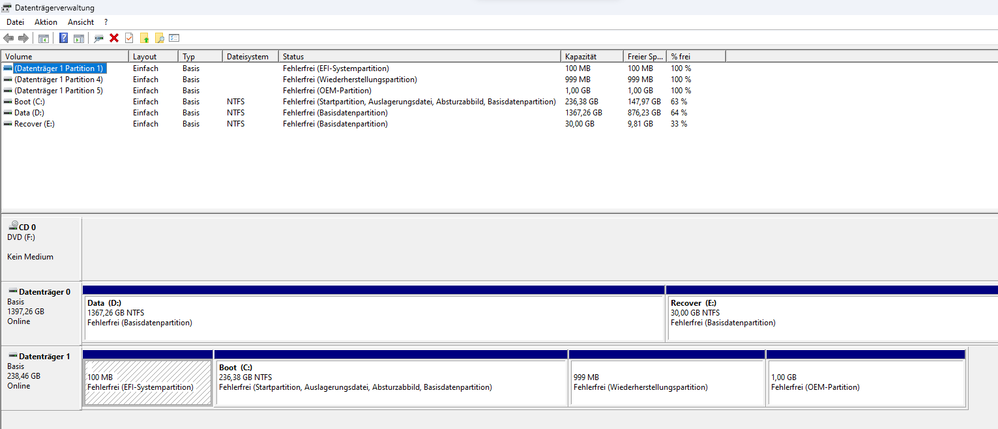The width and height of the screenshot is (998, 429).
Task: Click folder icon with green up arrow
Action: [x=144, y=38]
